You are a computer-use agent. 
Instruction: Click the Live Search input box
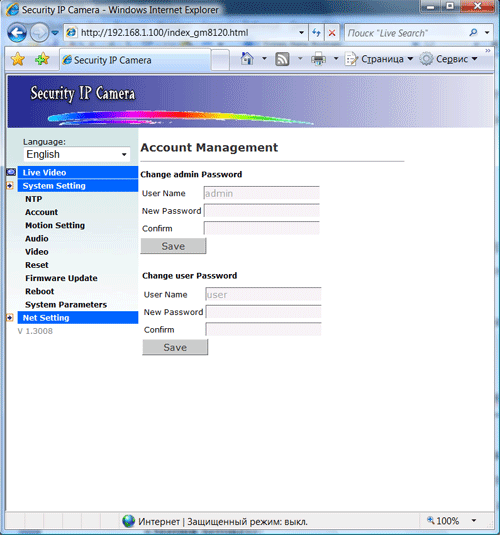[x=405, y=33]
